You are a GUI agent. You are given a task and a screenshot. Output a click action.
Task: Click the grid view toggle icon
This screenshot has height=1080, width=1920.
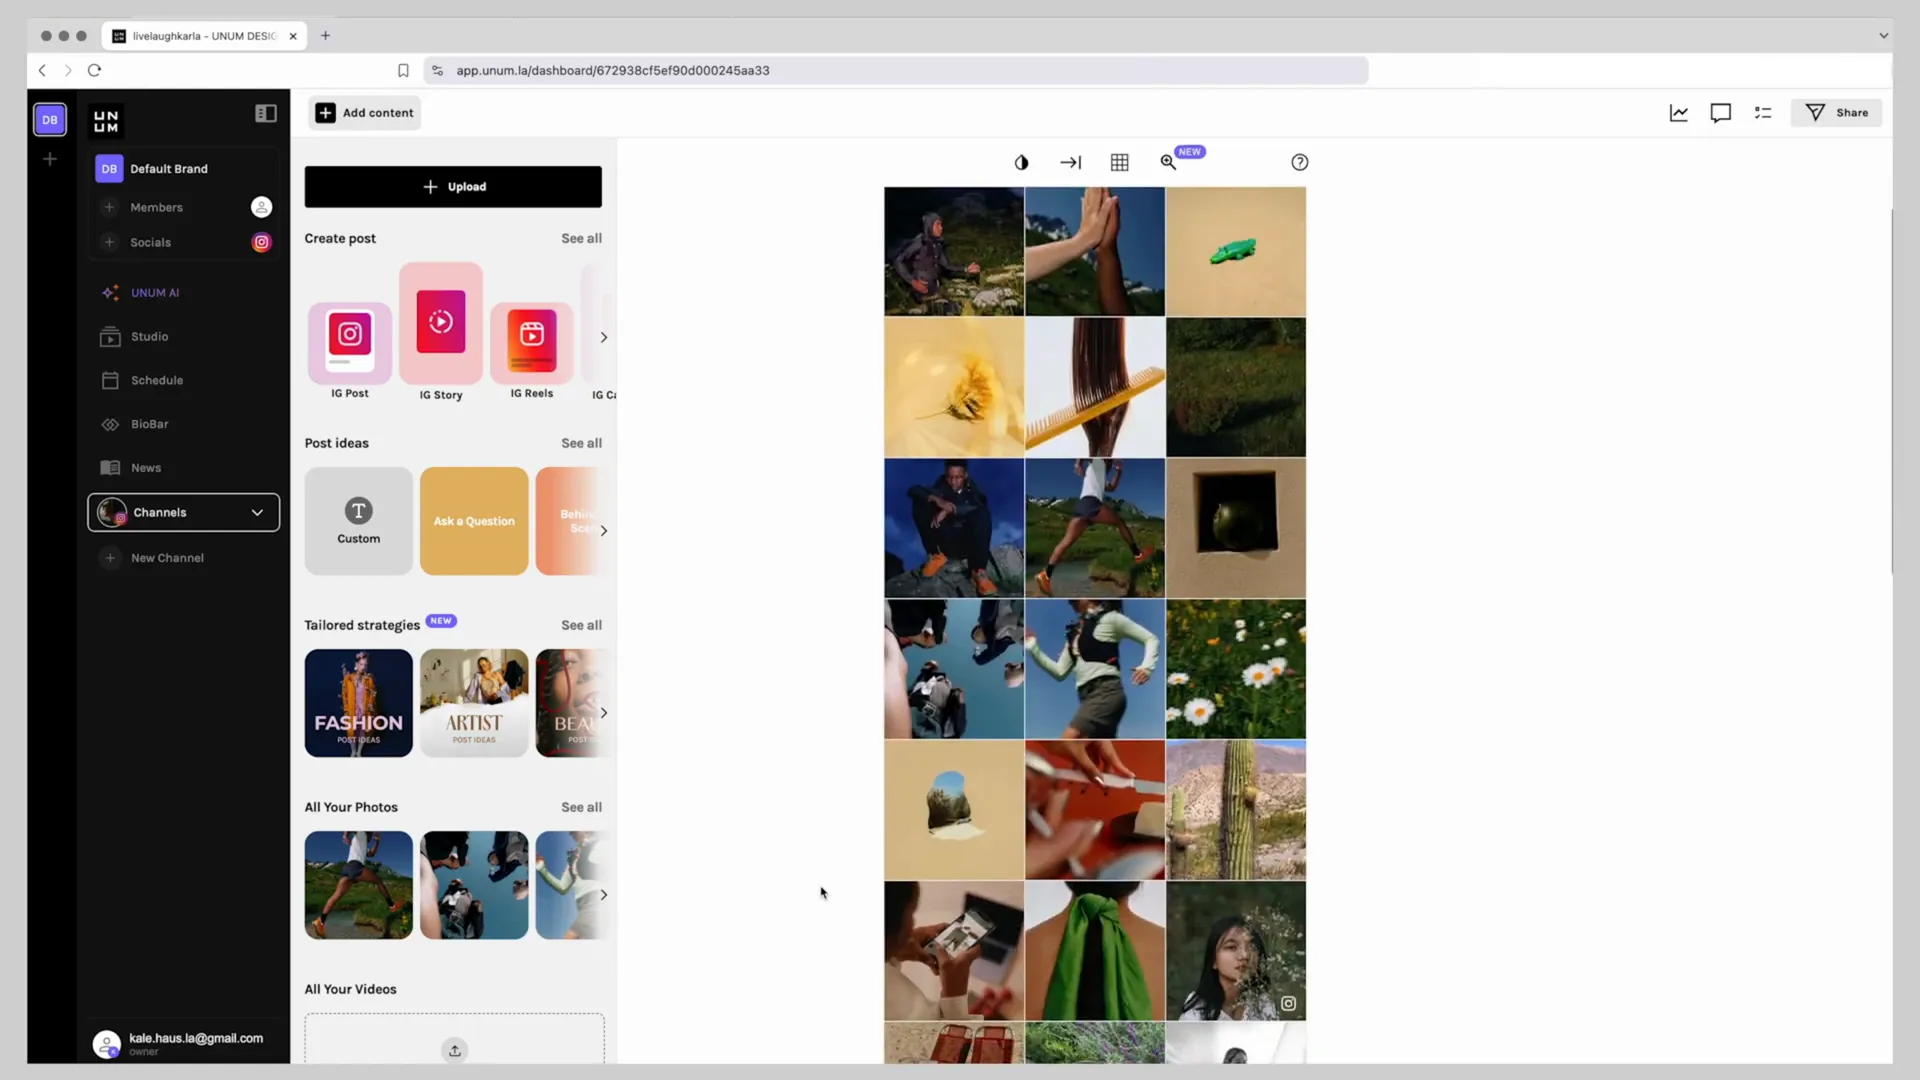click(x=1118, y=161)
